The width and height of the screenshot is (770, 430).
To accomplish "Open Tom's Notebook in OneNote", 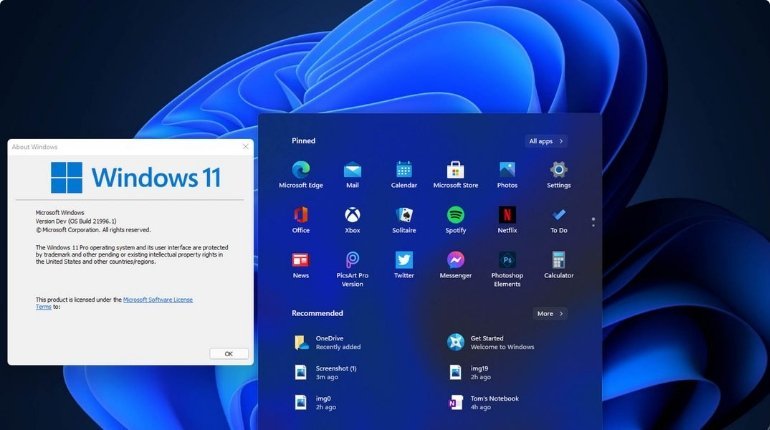I will [x=483, y=403].
